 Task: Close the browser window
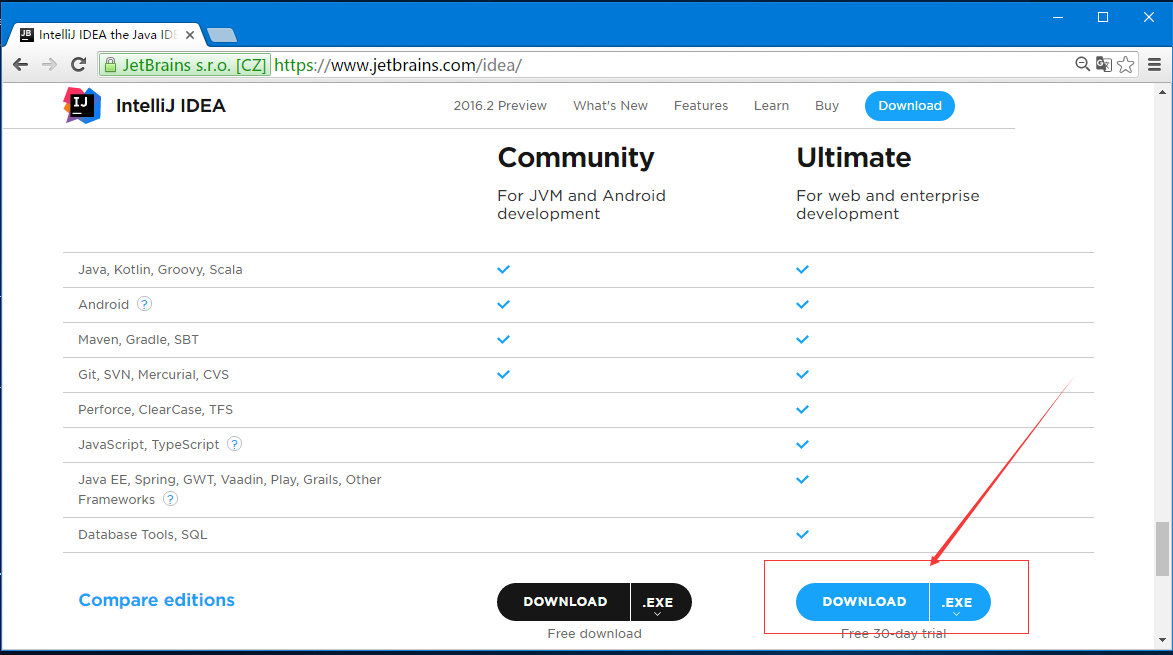point(1149,17)
